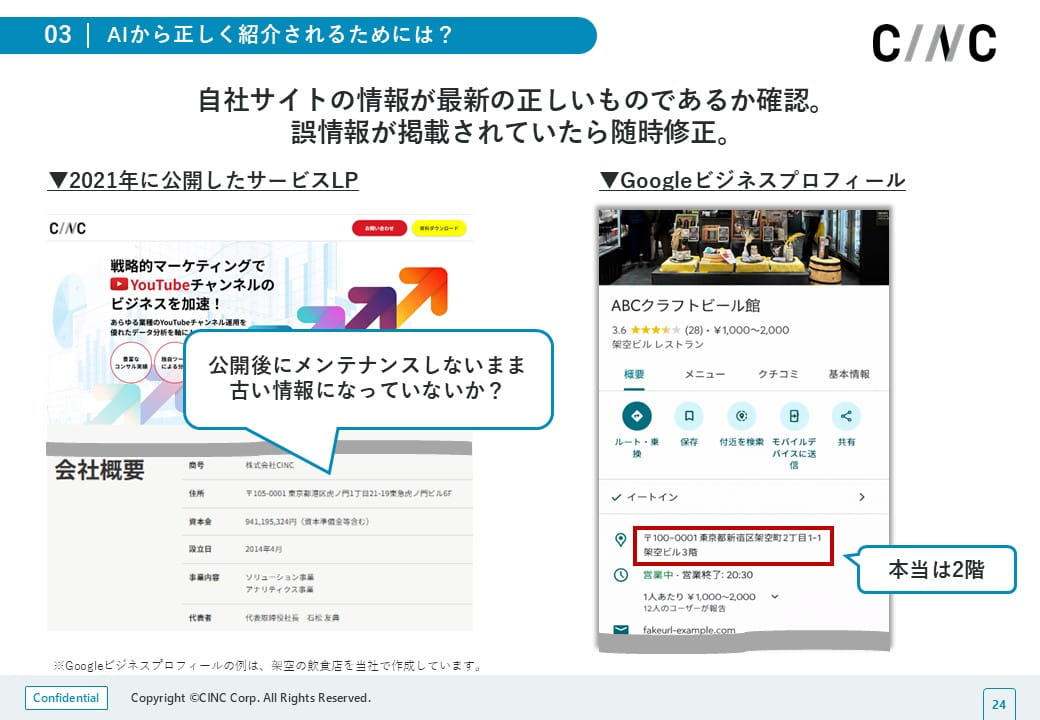The image size is (1040, 720).
Task: Click the location pin icon by address
Action: click(x=620, y=540)
